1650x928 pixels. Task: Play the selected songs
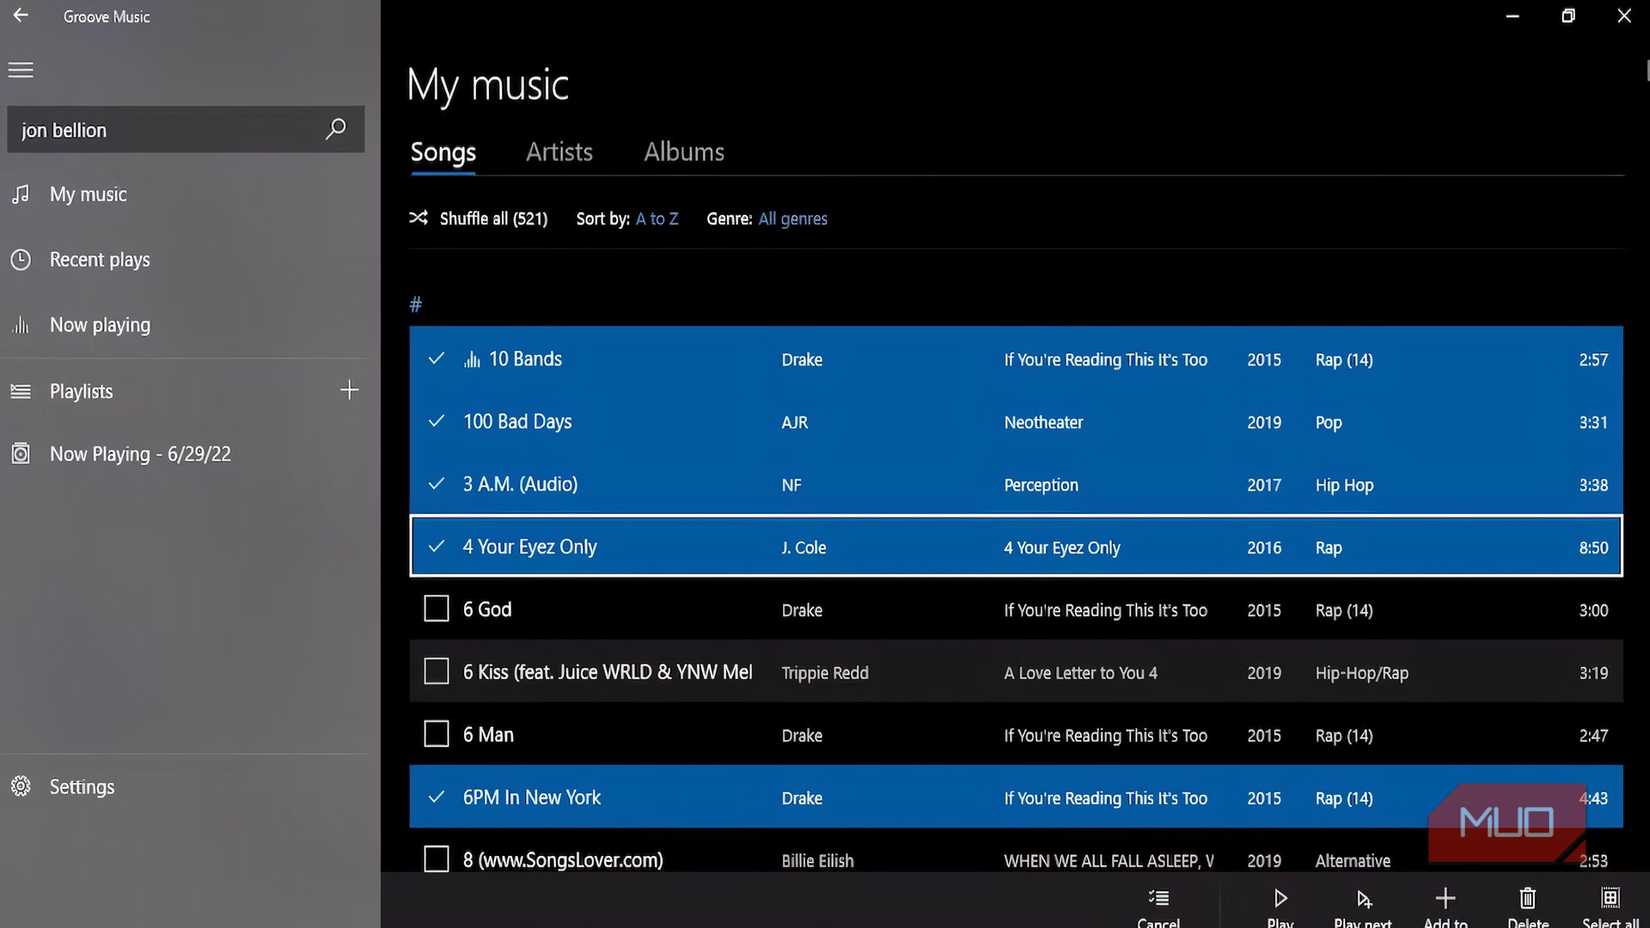tap(1280, 906)
